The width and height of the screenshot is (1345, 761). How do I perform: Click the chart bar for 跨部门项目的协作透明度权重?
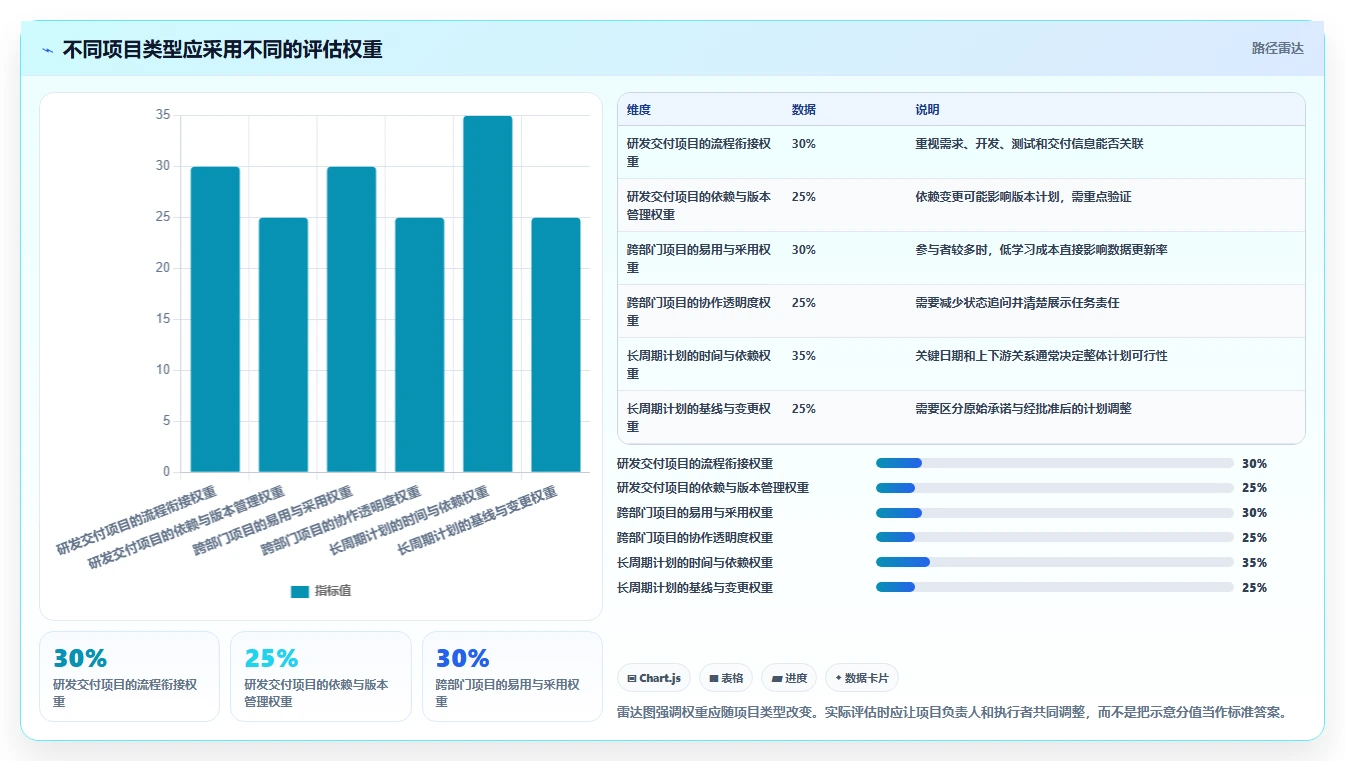coord(419,345)
